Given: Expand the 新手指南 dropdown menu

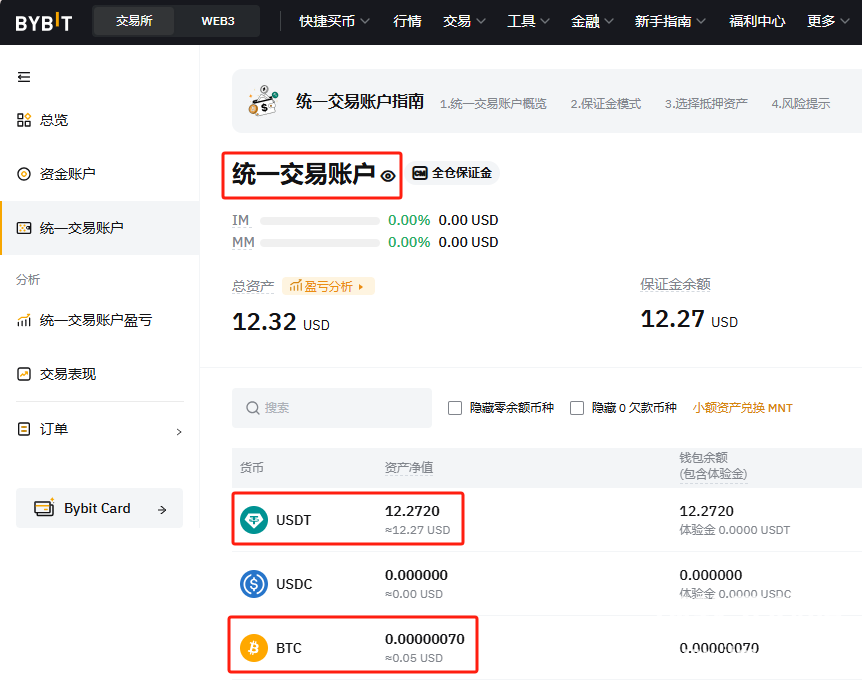Looking at the screenshot, I should click(670, 21).
